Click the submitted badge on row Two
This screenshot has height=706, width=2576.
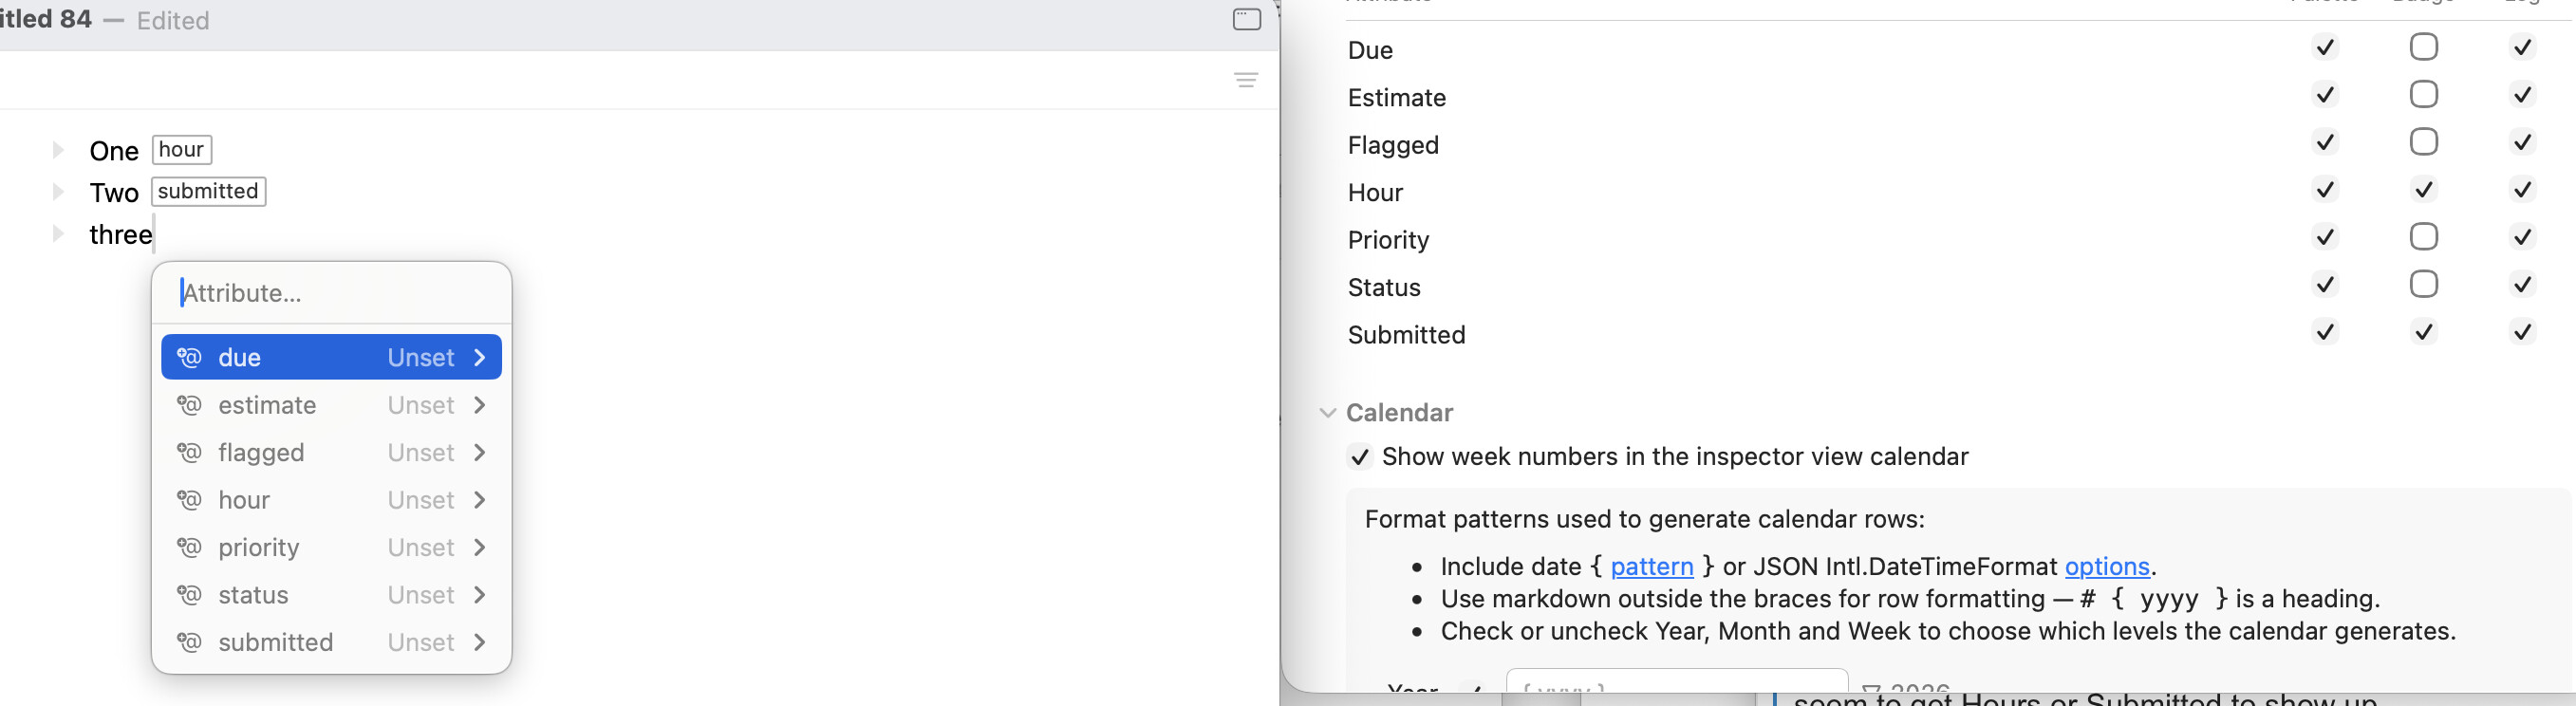point(208,191)
